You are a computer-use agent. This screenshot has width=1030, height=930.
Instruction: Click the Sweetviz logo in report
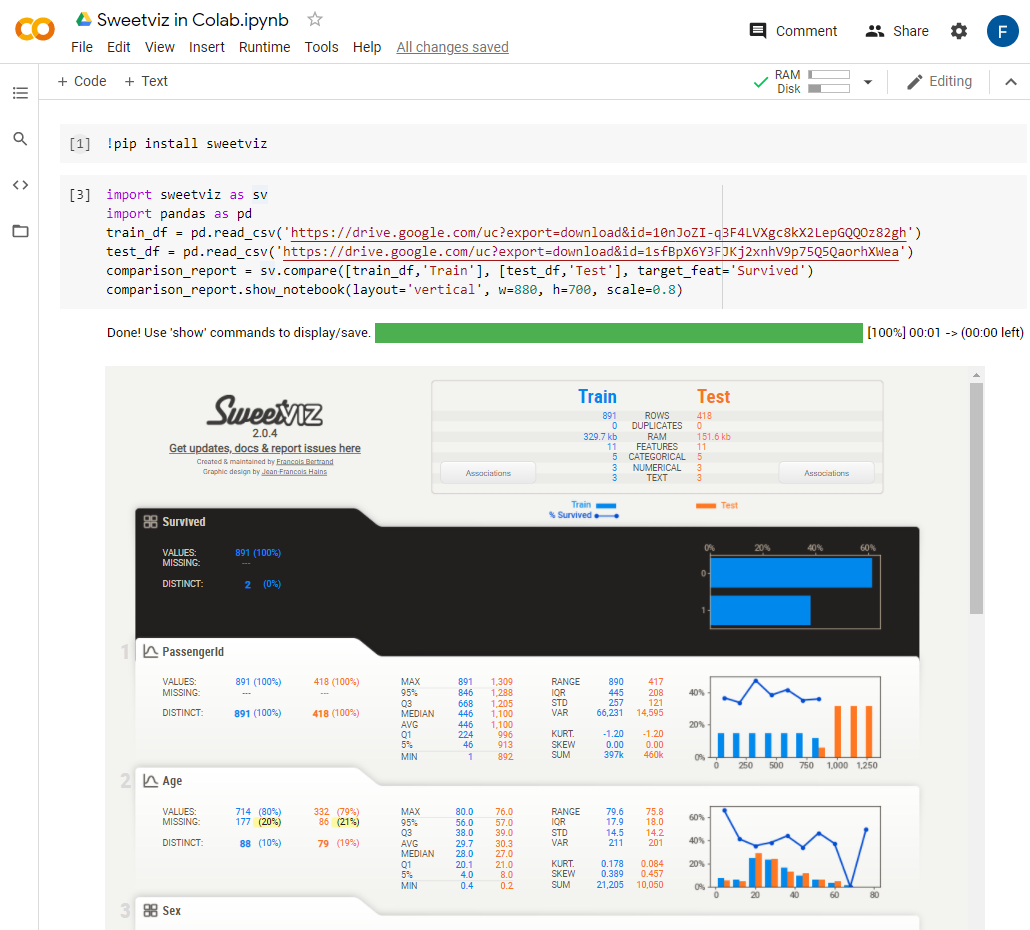click(x=265, y=411)
